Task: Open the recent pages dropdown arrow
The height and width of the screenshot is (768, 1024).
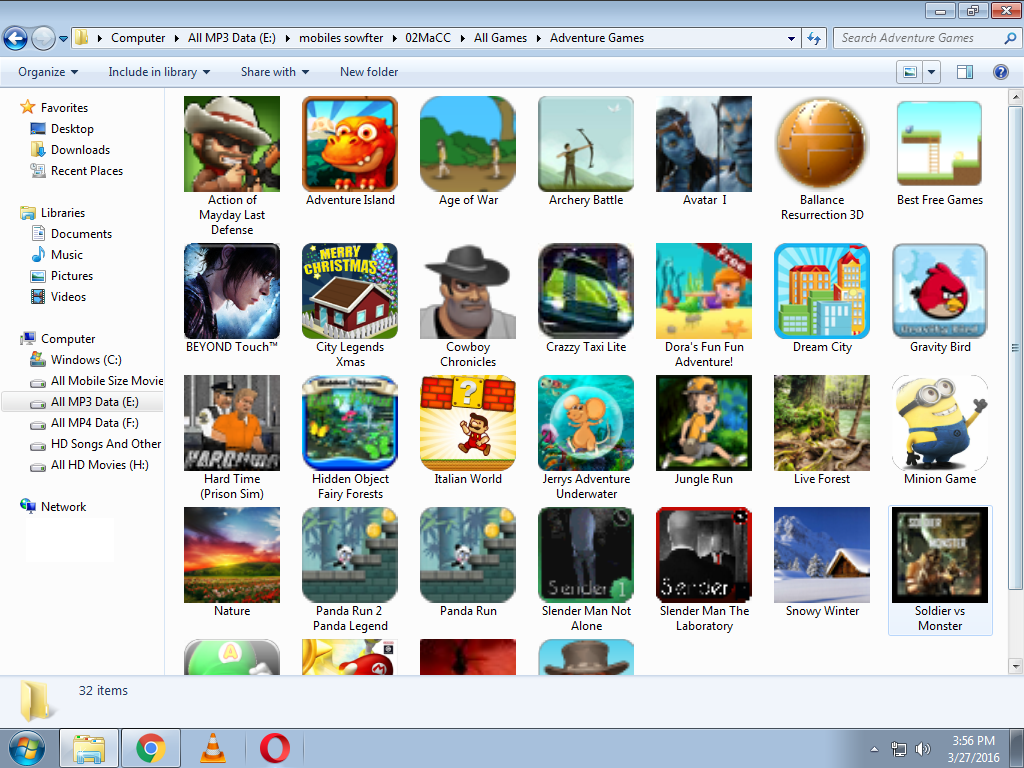Action: coord(63,39)
